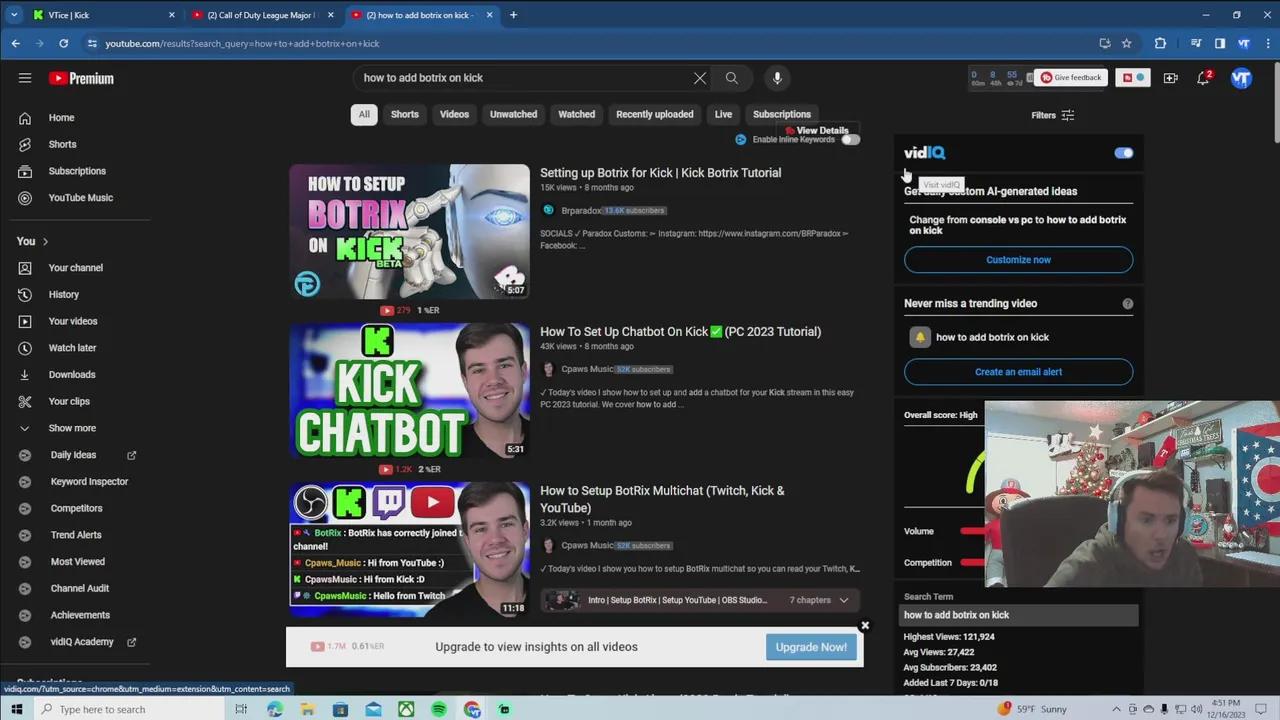Click Customize now in the vidIQ panel
Viewport: 1280px width, 720px height.
[1018, 259]
